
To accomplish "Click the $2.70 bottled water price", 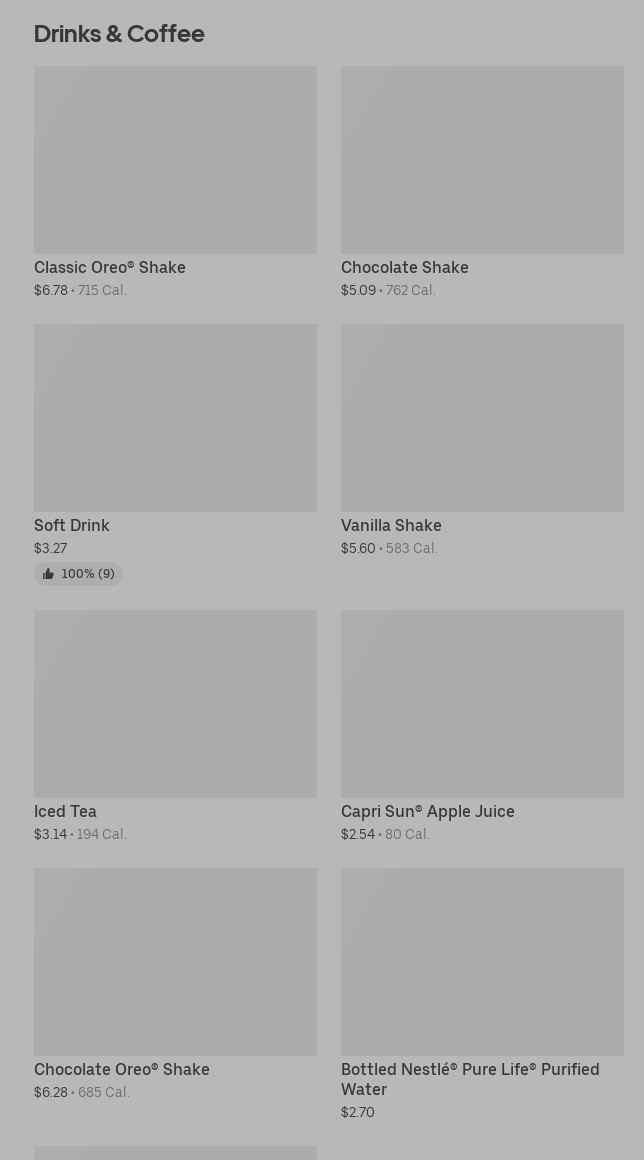I will (x=358, y=1113).
